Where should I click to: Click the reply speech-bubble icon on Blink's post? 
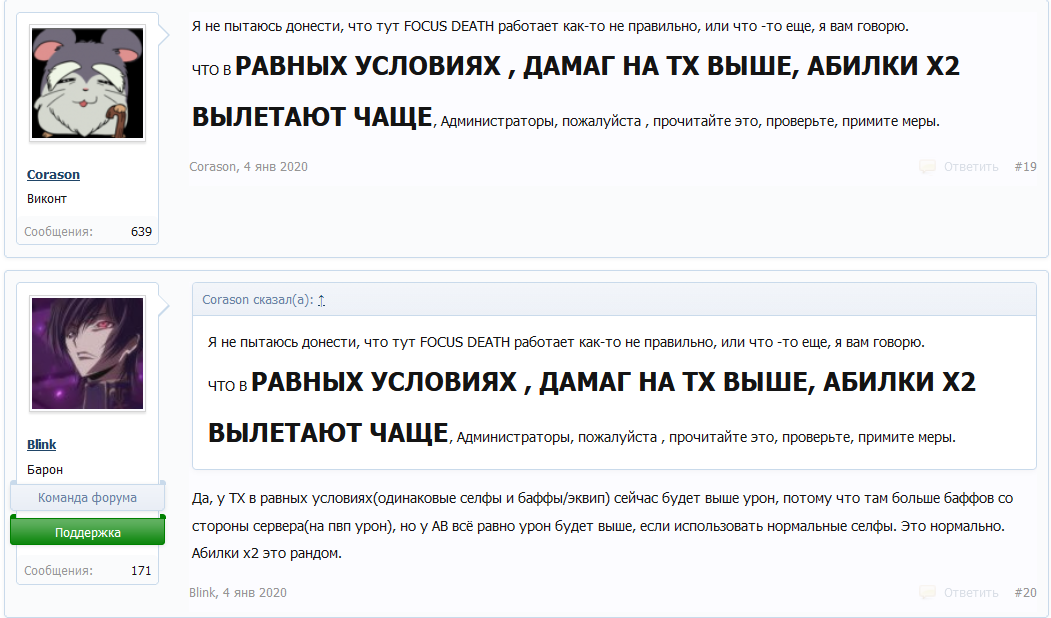[x=928, y=592]
